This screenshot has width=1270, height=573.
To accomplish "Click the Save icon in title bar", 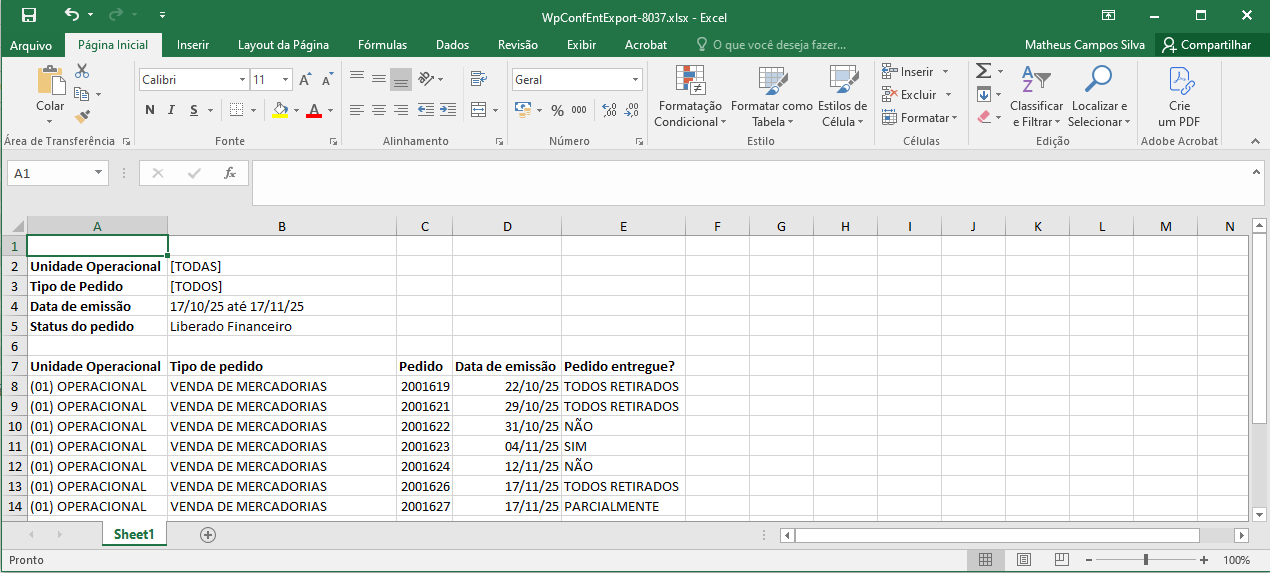I will 29,15.
